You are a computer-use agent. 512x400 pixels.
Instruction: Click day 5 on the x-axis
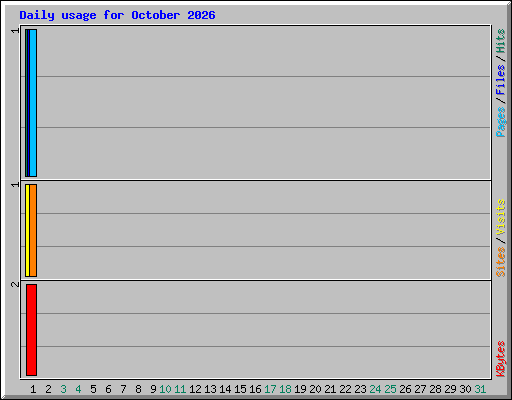tap(93, 389)
